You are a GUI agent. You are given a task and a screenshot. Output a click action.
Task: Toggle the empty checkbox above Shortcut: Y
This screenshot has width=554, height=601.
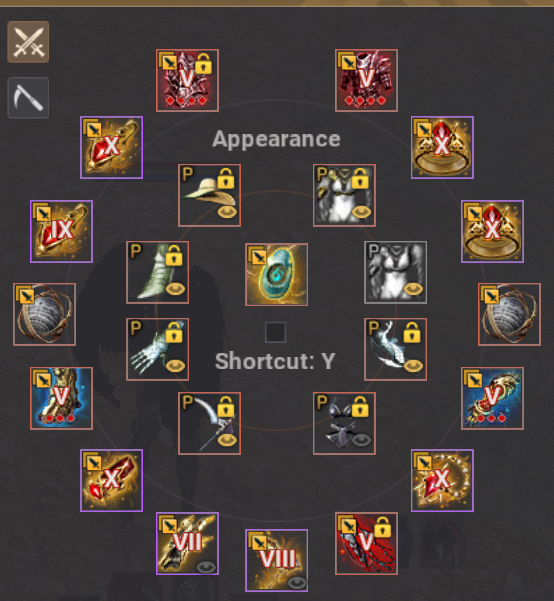coord(275,332)
